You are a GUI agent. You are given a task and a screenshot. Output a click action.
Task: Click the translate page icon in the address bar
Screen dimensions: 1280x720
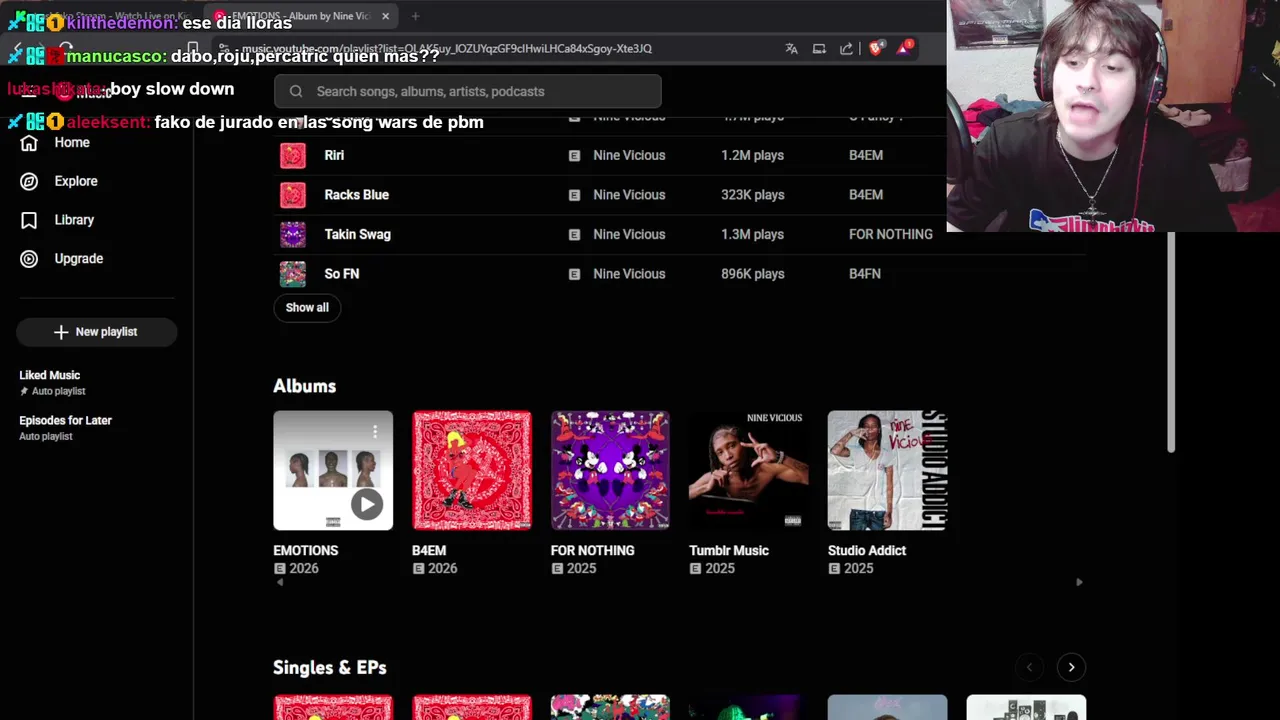click(791, 48)
